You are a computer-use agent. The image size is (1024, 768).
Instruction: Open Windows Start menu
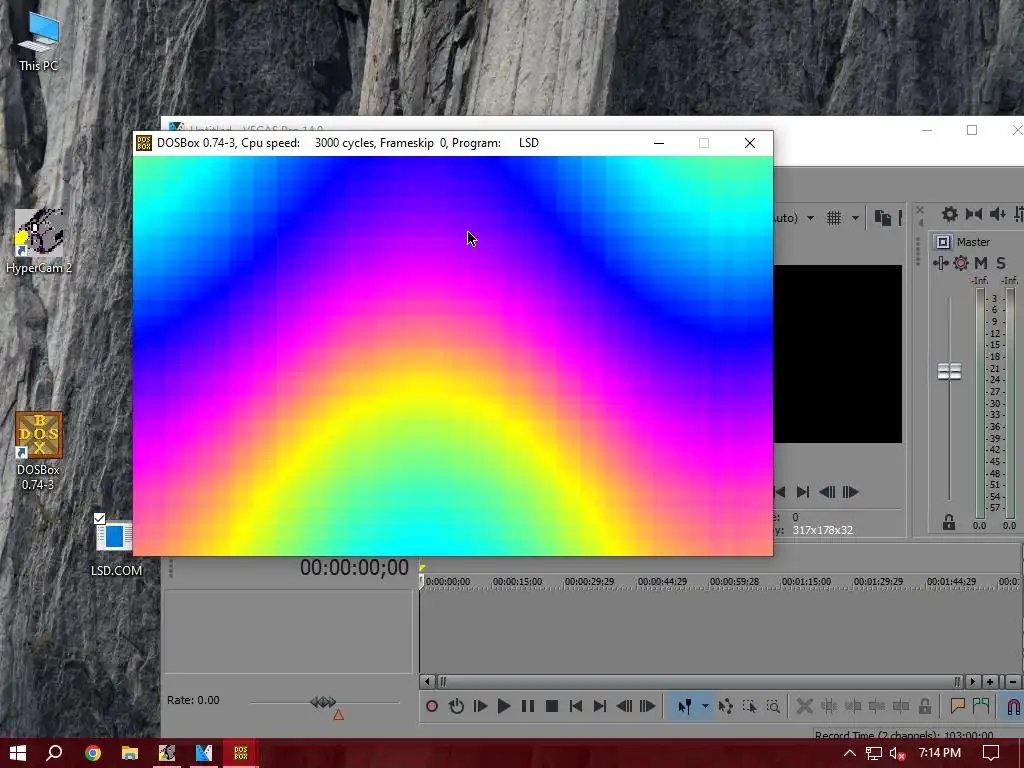click(18, 753)
